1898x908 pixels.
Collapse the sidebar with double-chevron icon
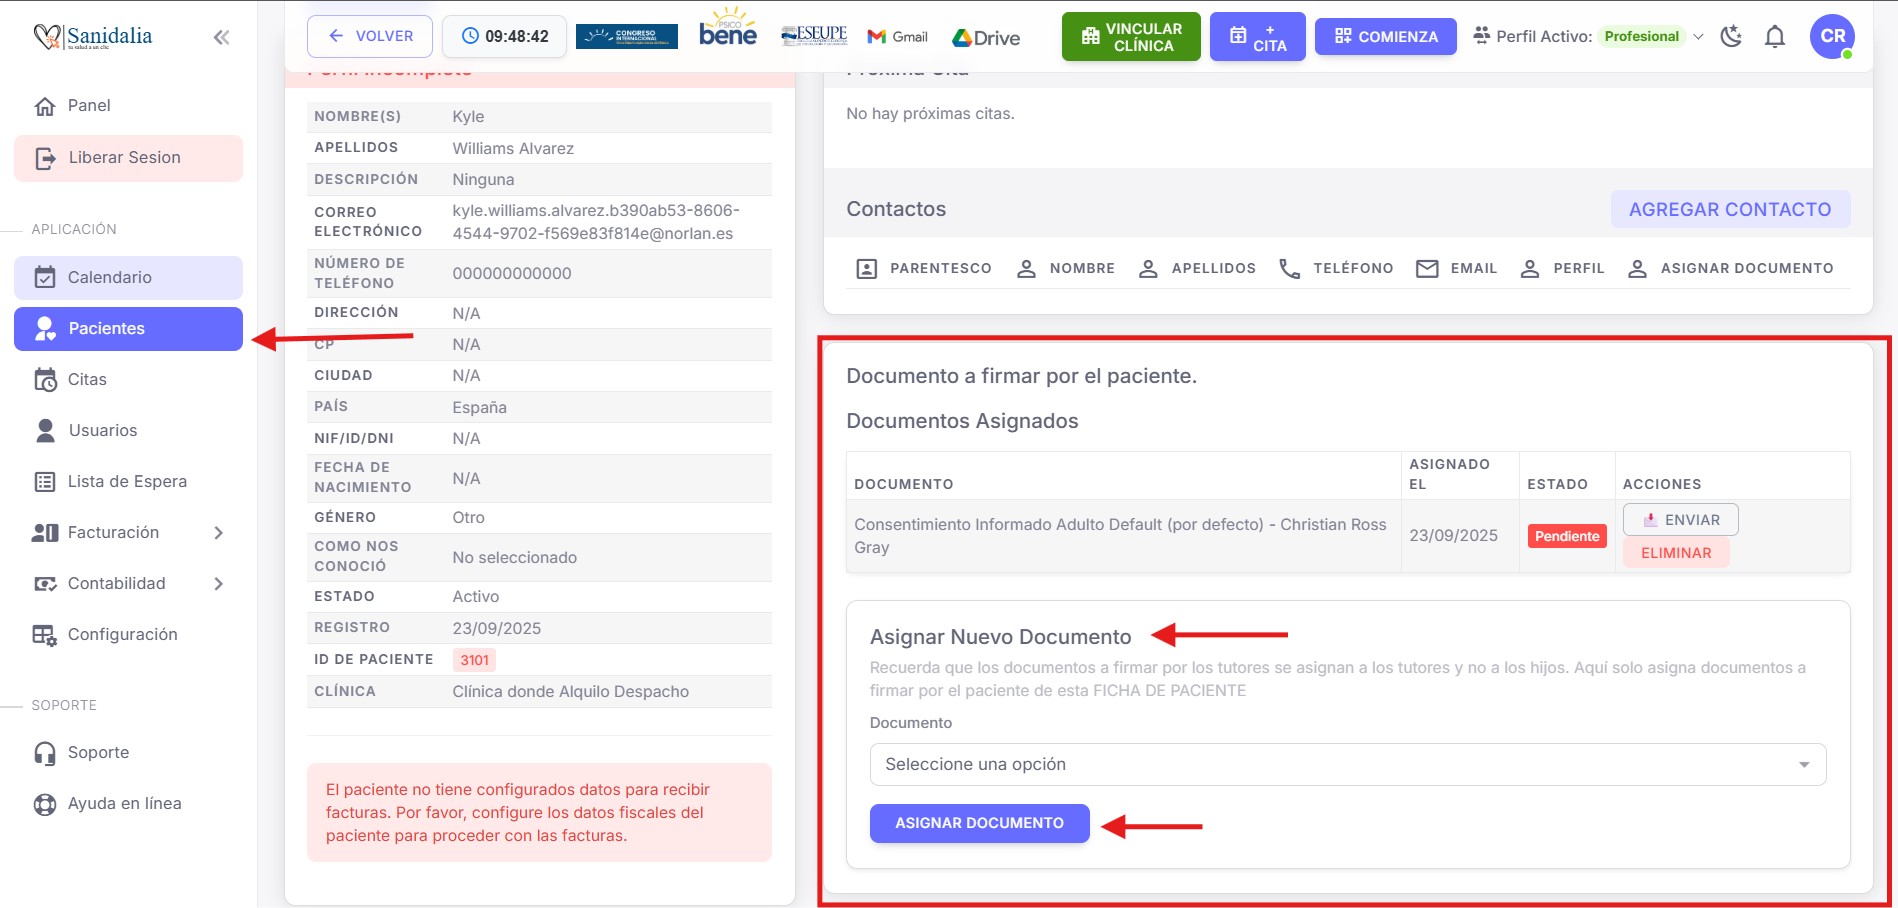pos(221,37)
